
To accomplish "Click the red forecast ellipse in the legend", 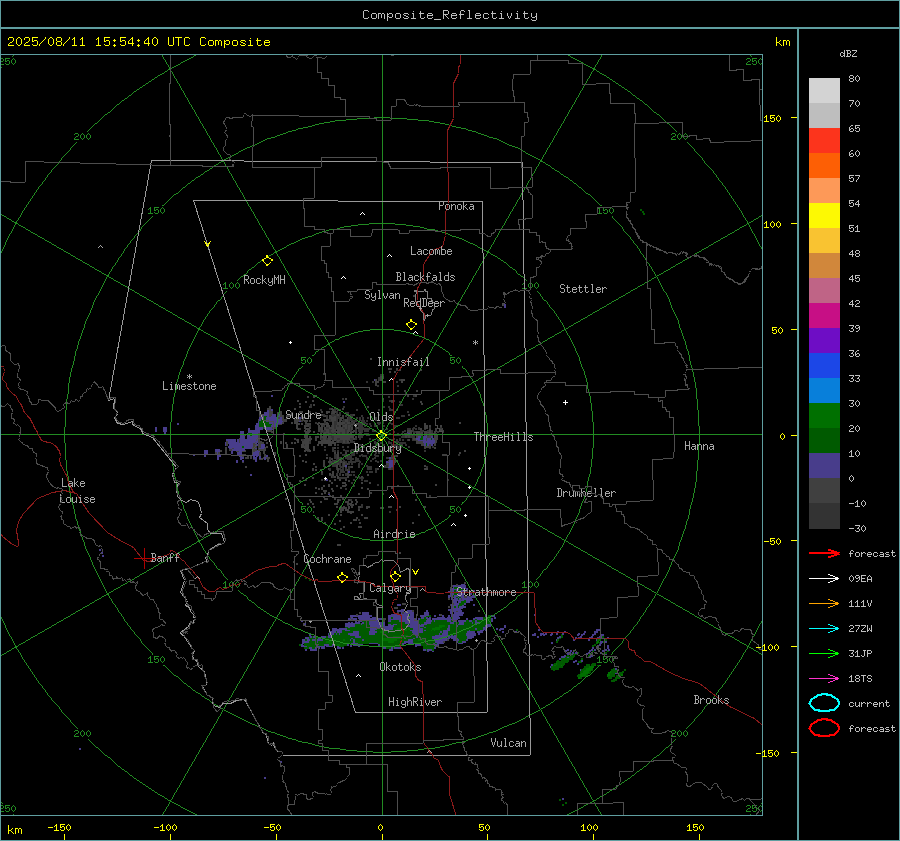I will pyautogui.click(x=824, y=728).
